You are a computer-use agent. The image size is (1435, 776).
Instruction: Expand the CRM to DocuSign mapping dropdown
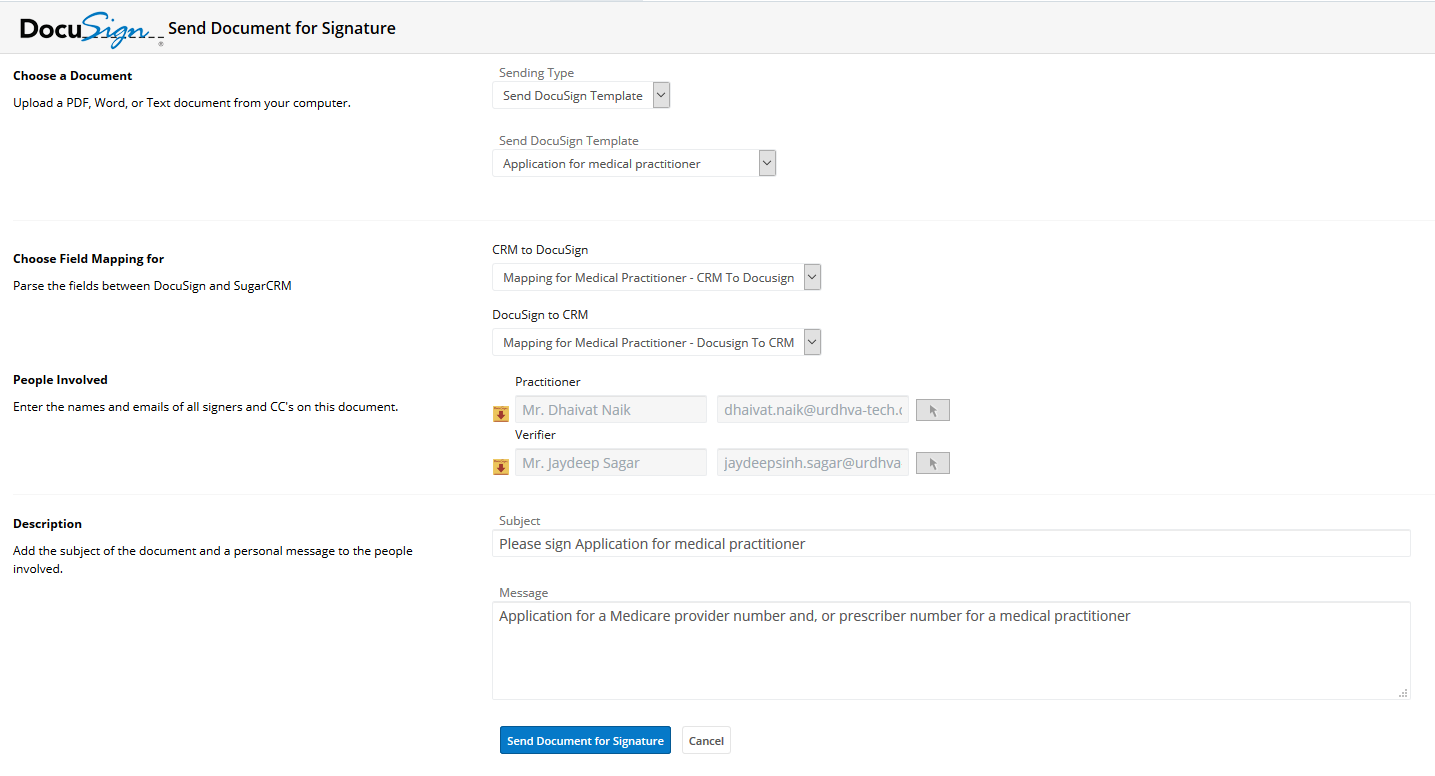[656, 277]
